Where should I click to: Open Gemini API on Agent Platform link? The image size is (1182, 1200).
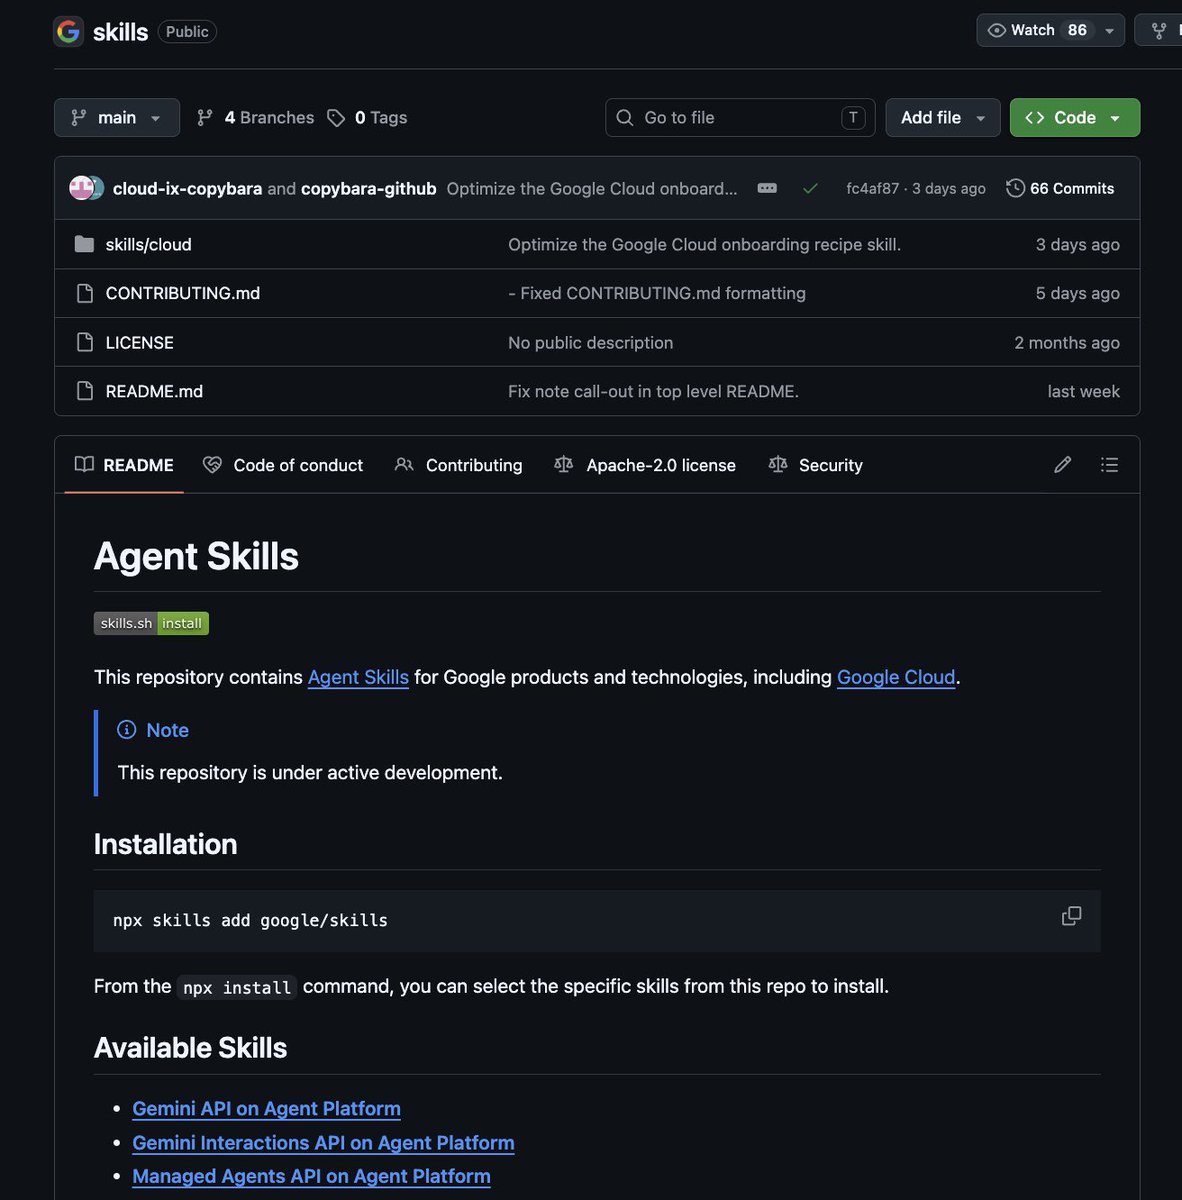point(266,1109)
